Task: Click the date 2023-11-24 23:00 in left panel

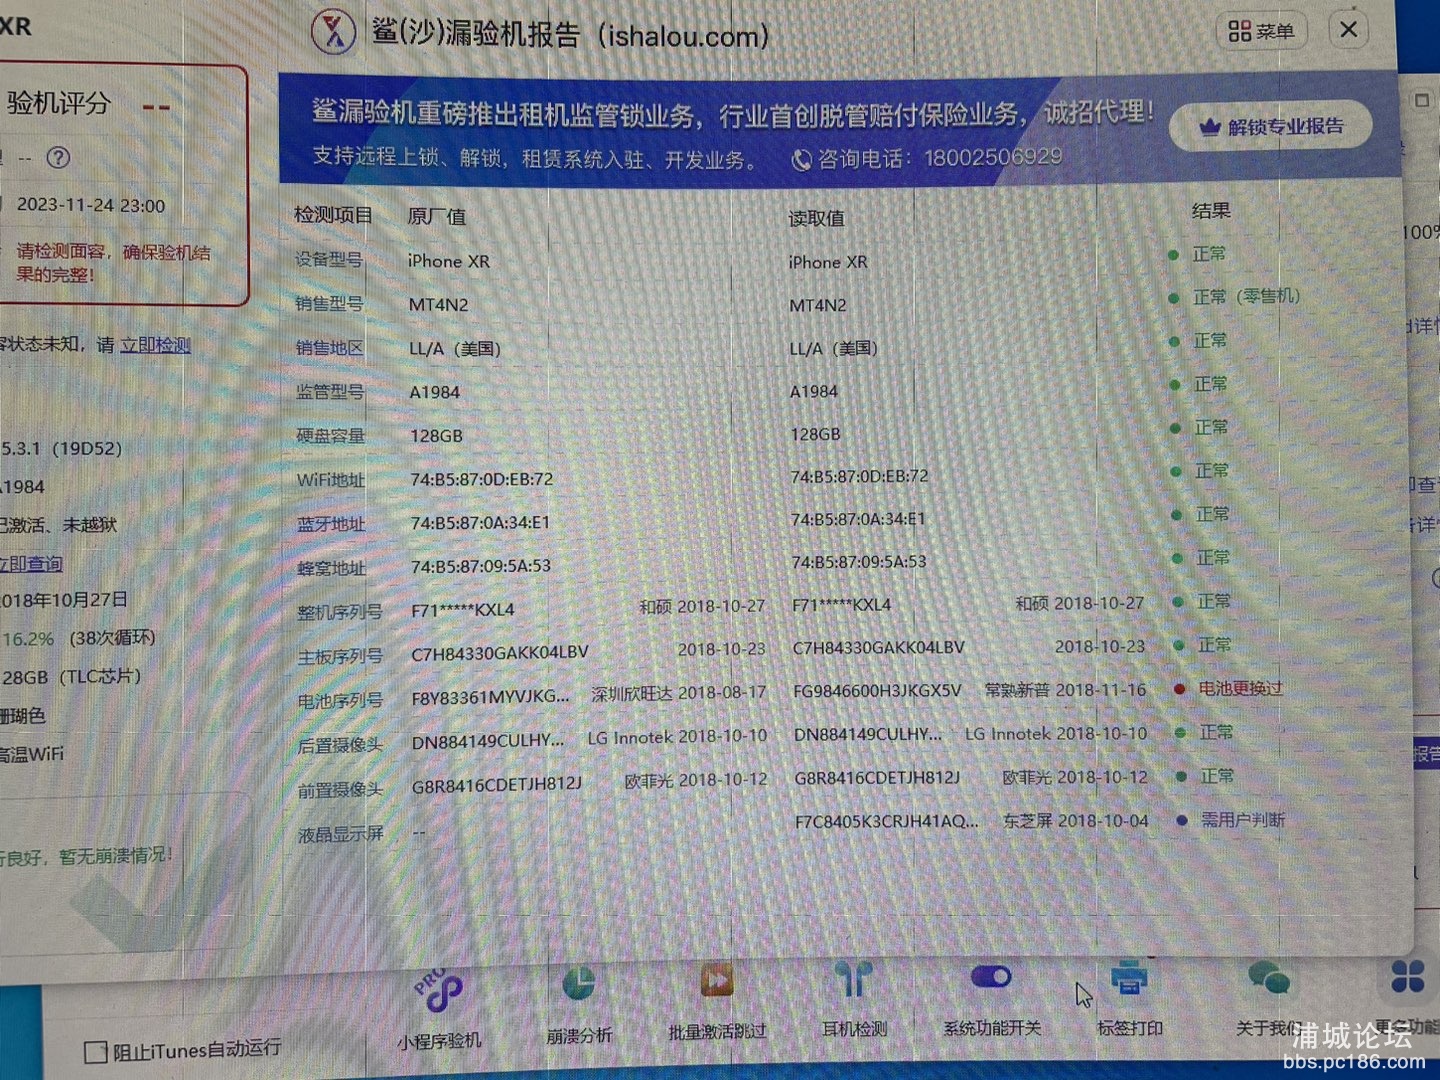Action: click(91, 205)
